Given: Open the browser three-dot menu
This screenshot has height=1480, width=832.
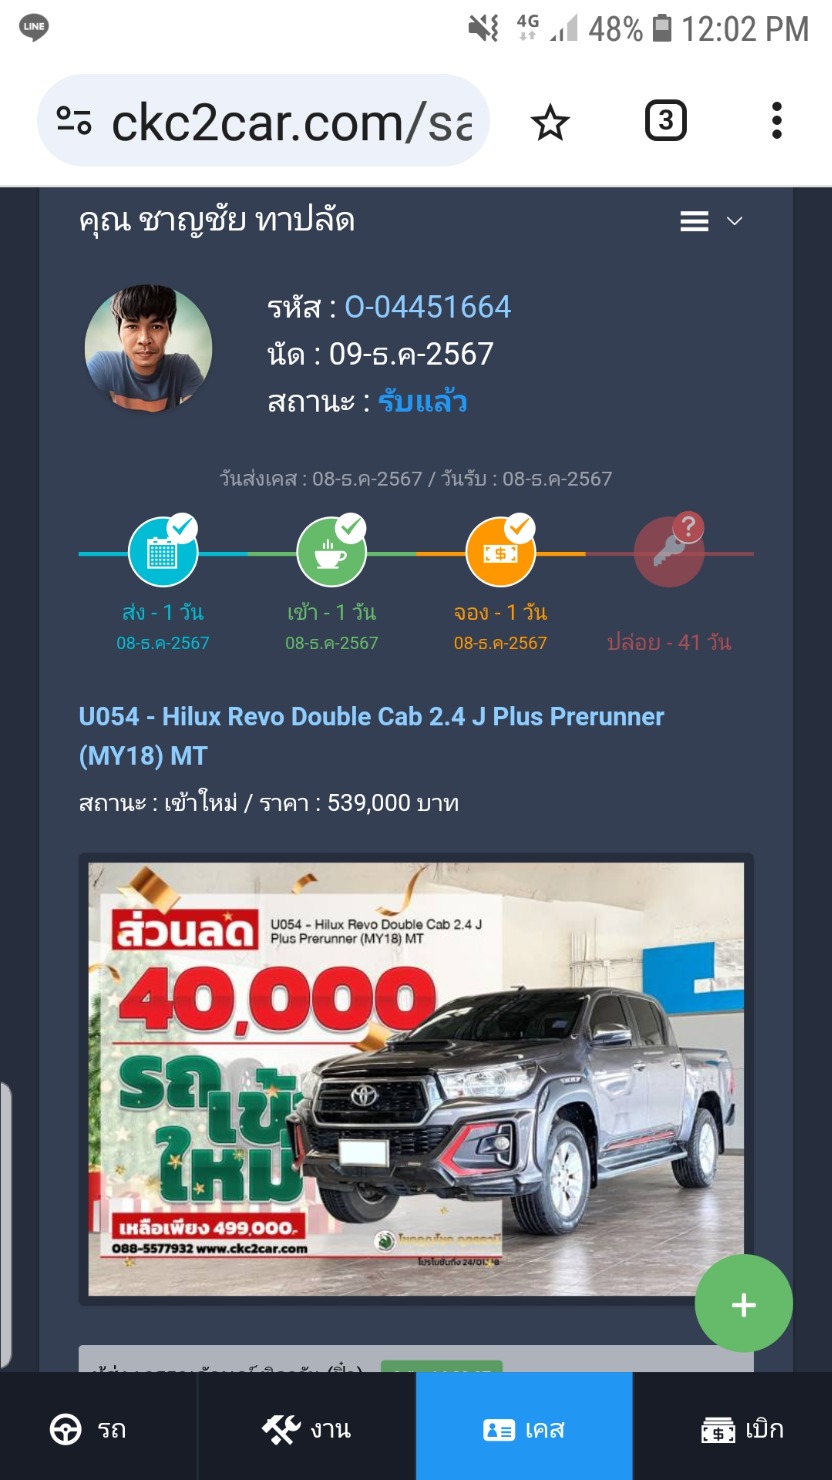Looking at the screenshot, I should tap(776, 121).
